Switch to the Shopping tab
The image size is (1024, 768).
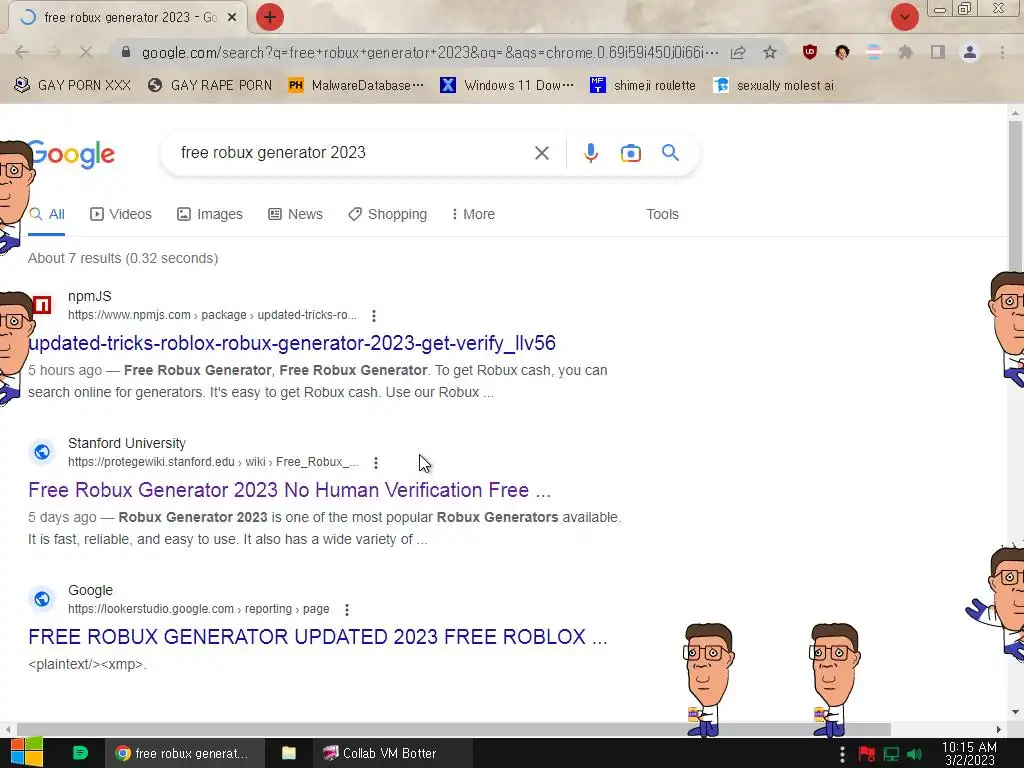click(387, 214)
